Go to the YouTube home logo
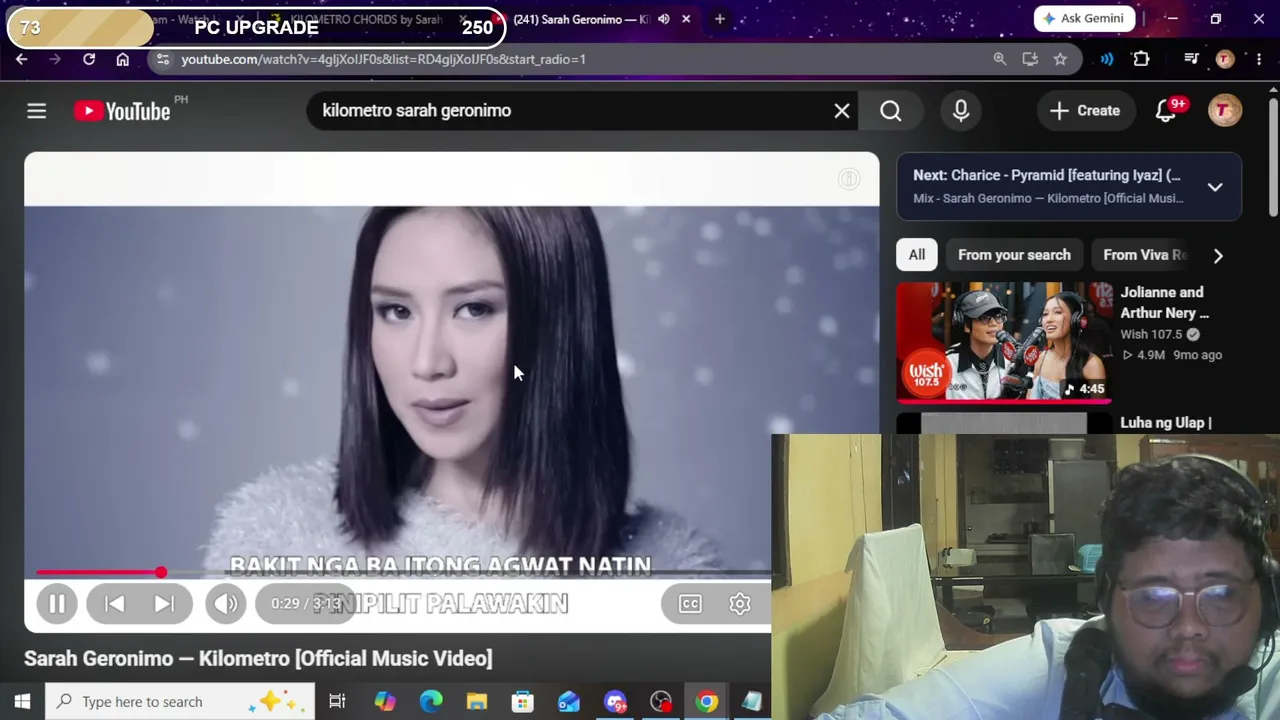The height and width of the screenshot is (720, 1280). click(122, 111)
